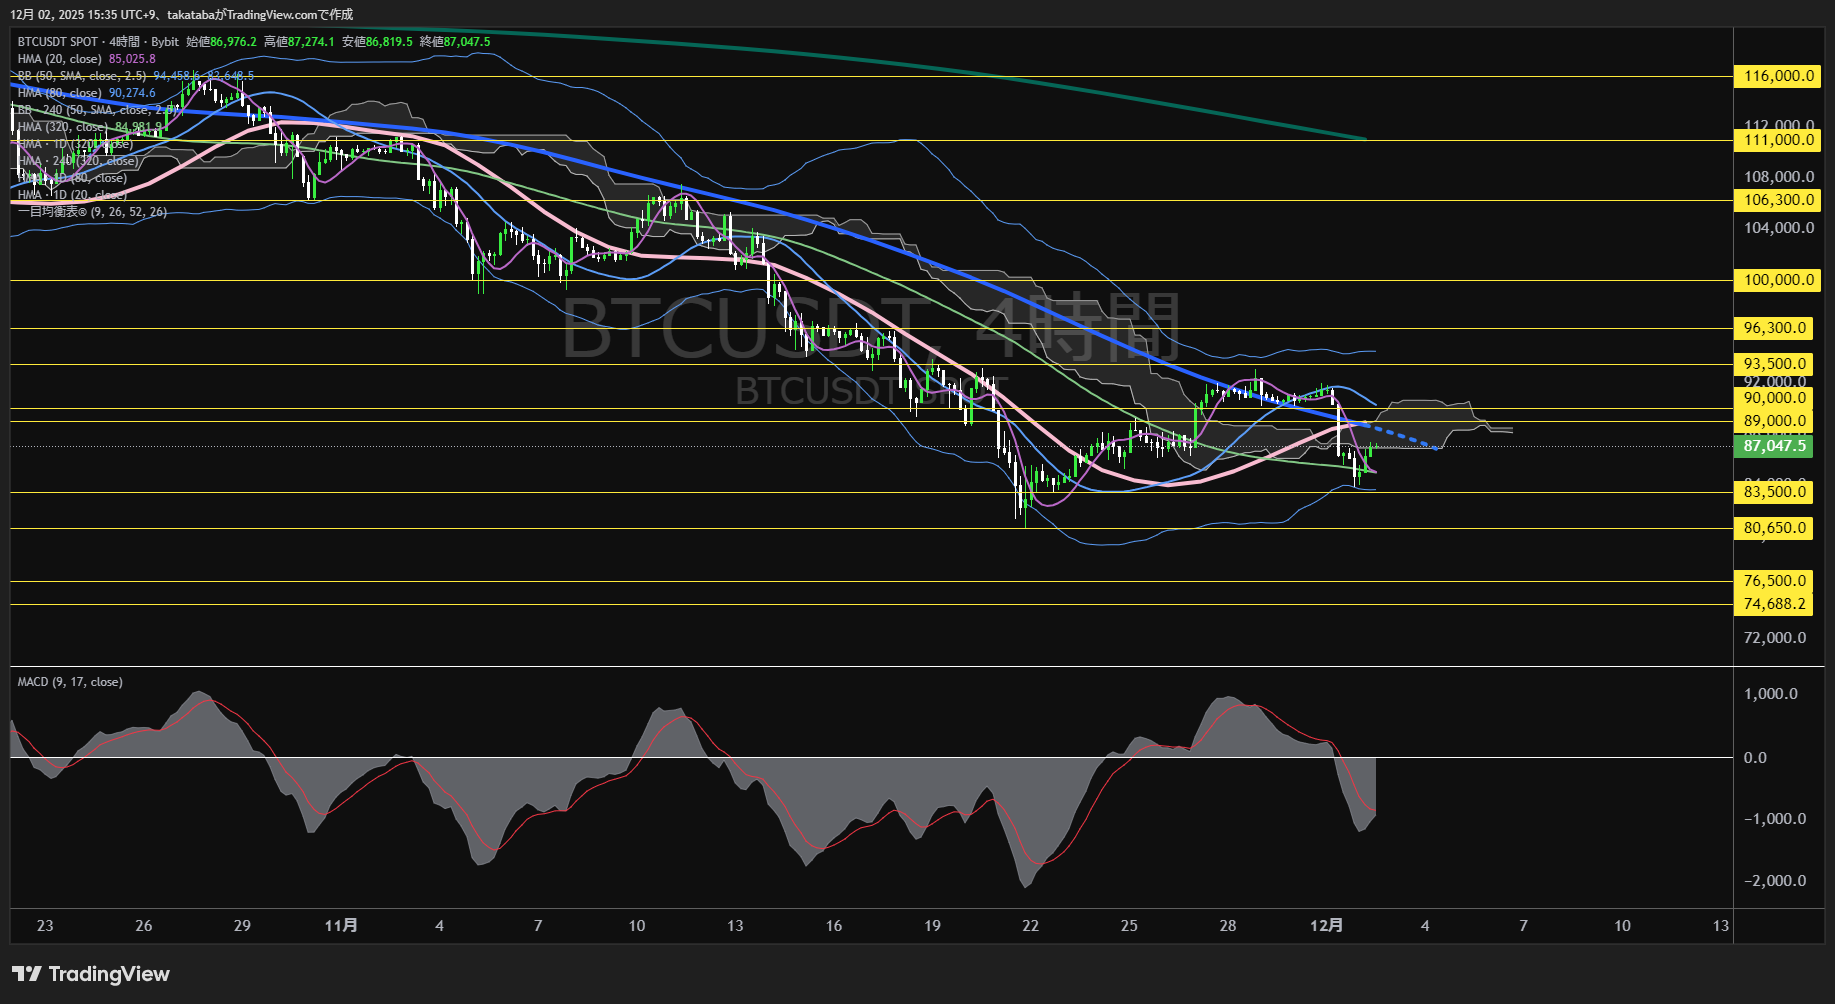This screenshot has height=1004, width=1835.
Task: Click the 一目均衡表 (9, 26, 52, 26) legend
Action: (90, 212)
